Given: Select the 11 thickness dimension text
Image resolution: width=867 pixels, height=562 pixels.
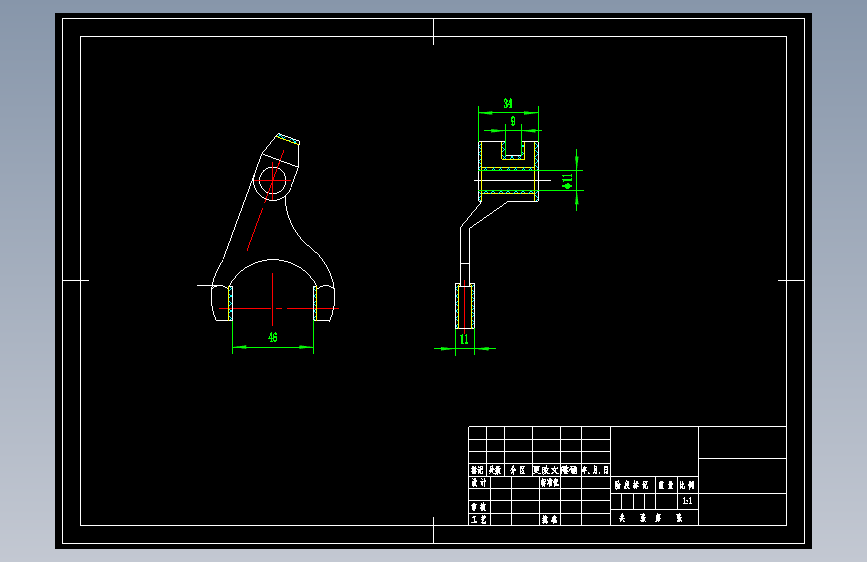Looking at the screenshot, I should 464,339.
